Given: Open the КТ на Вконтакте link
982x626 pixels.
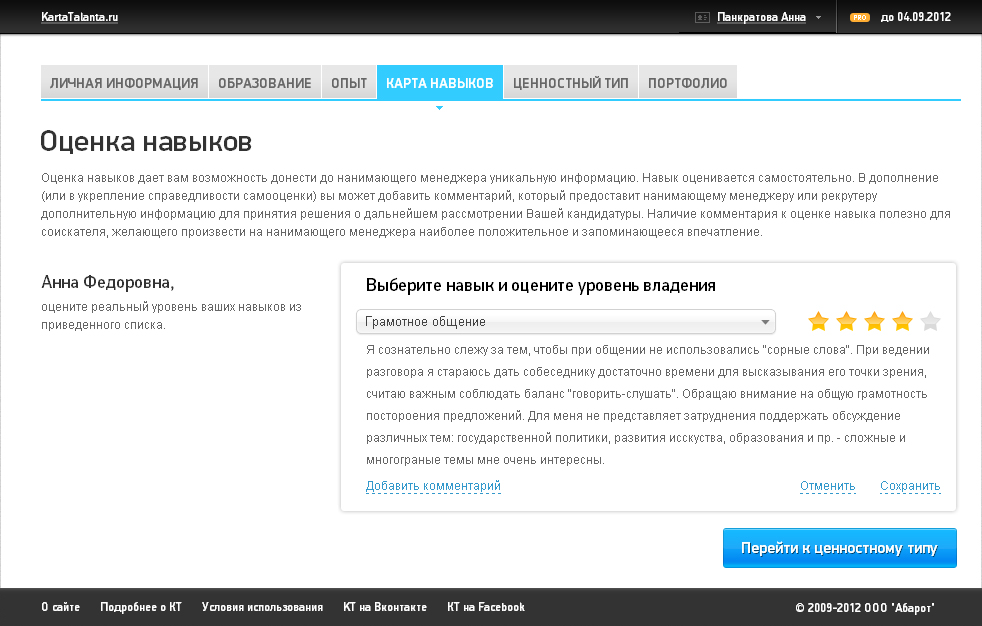Looking at the screenshot, I should pyautogui.click(x=385, y=607).
